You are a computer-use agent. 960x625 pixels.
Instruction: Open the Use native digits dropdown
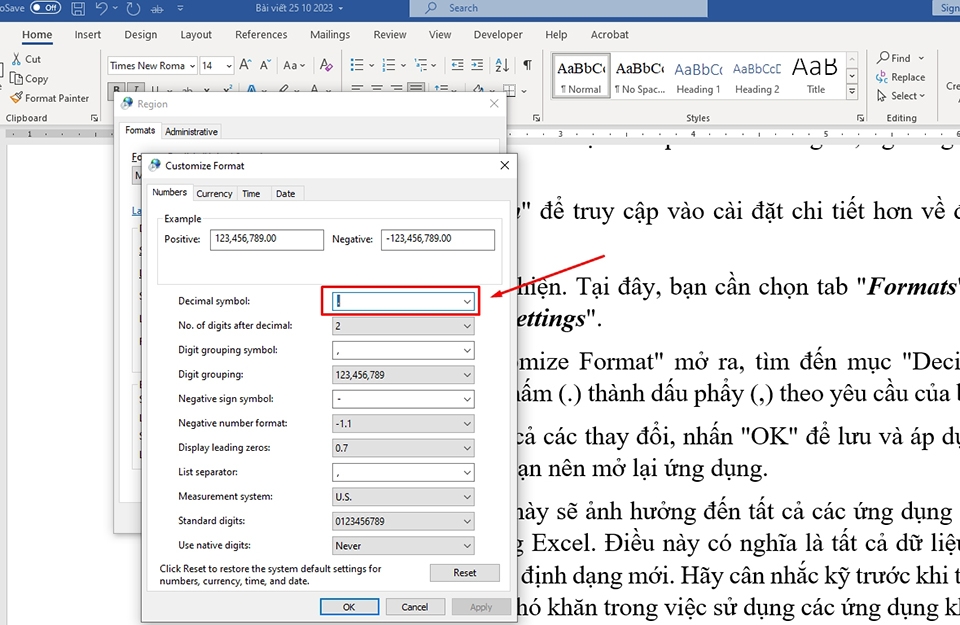[403, 545]
